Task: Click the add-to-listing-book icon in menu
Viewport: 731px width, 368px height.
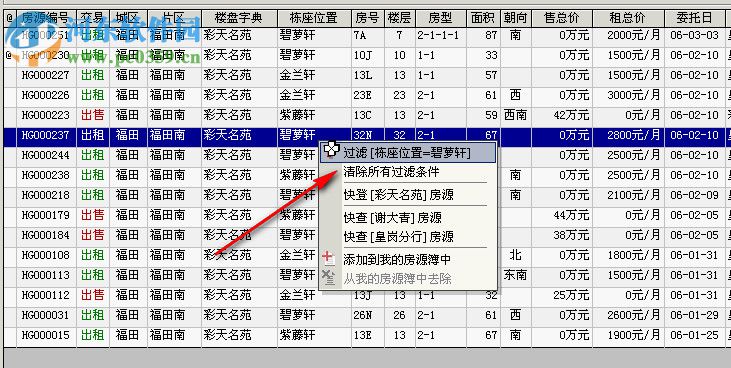Action: tap(329, 258)
